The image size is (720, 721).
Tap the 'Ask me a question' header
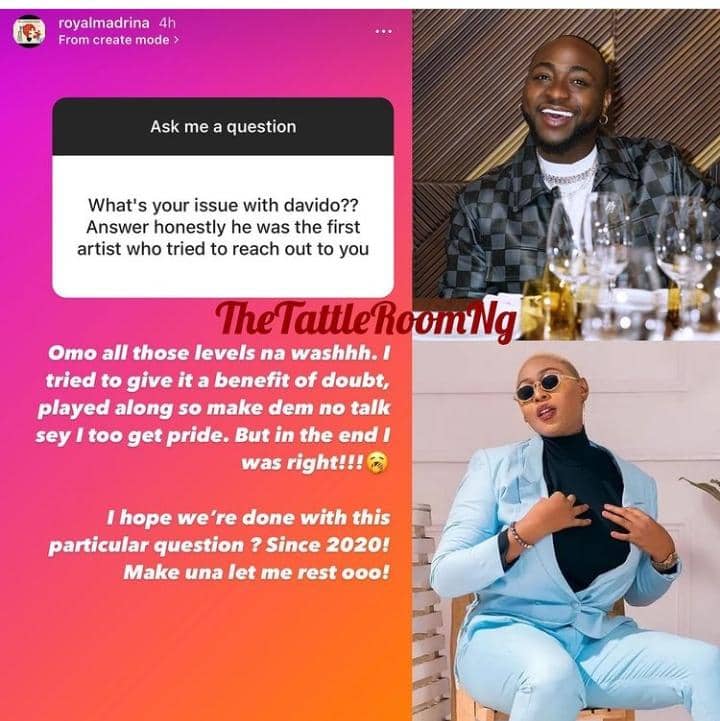tap(223, 126)
